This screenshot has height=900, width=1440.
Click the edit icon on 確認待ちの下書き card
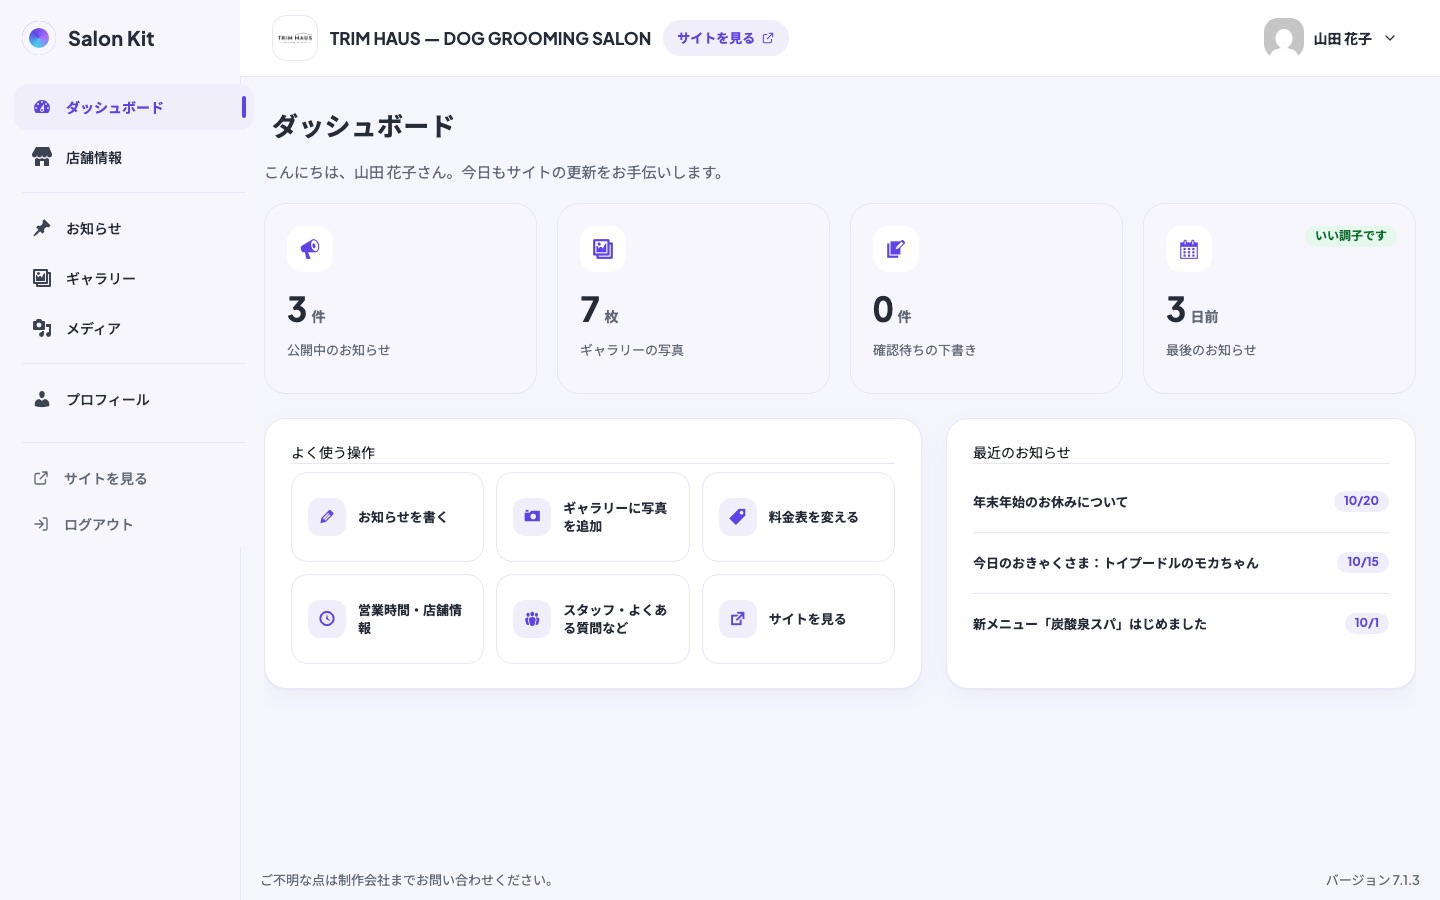coord(896,249)
